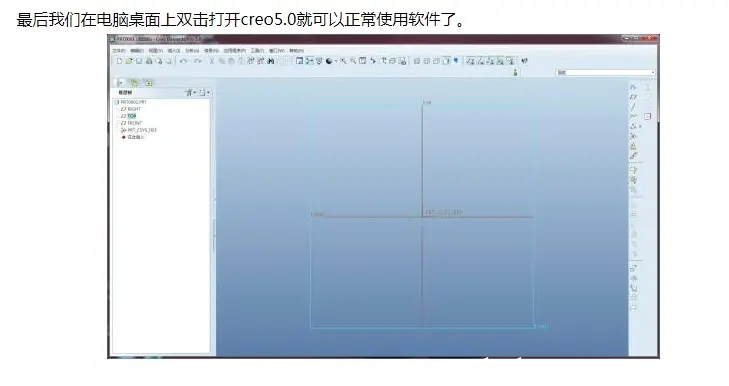Click the New file icon
The width and height of the screenshot is (729, 386).
tap(119, 61)
